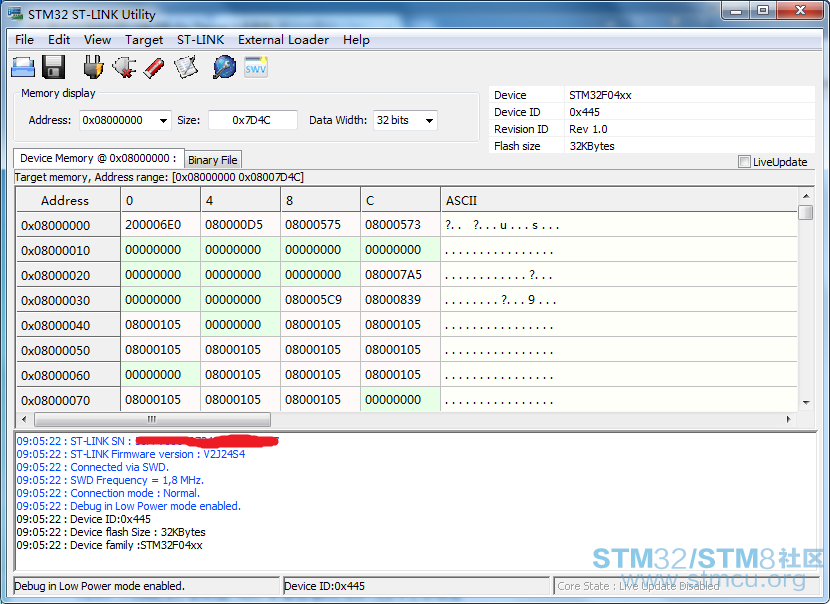Minimize the ST-LINK Utility window
Screen dimensions: 830x604
coord(736,11)
